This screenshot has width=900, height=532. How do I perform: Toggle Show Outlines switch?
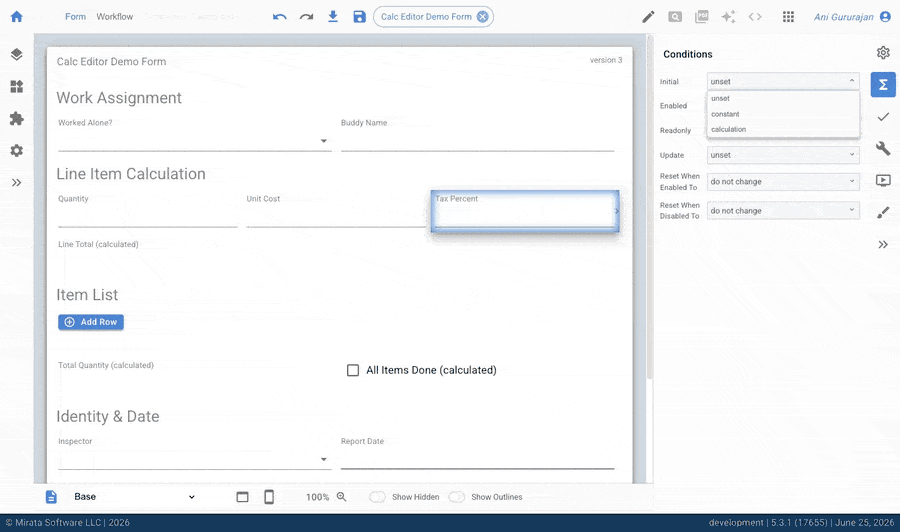point(456,497)
